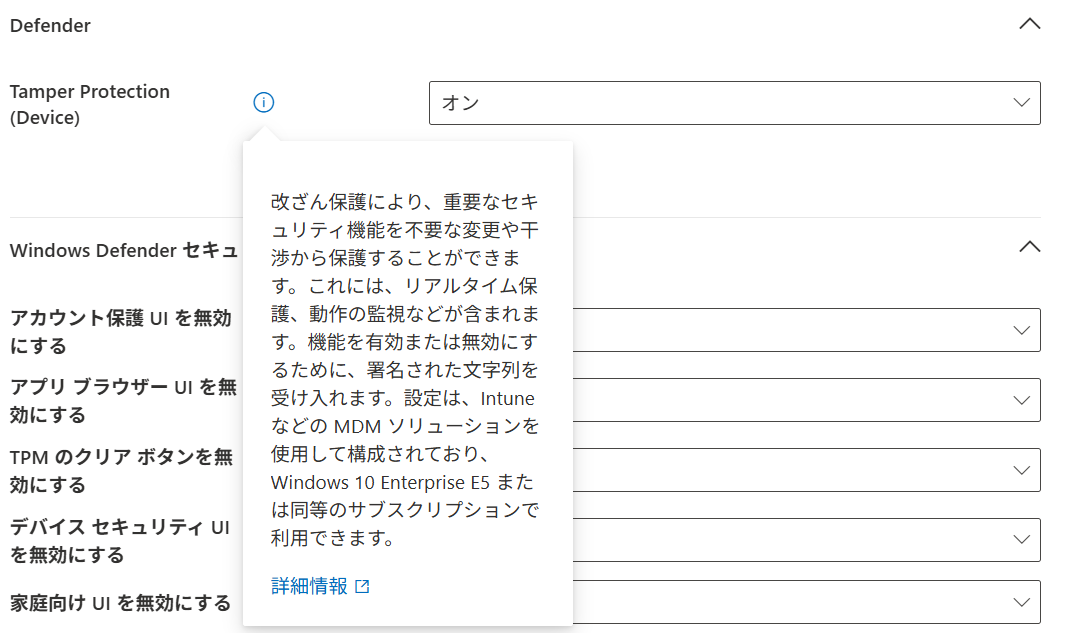
Task: Collapse the Defender section chevron
Action: pyautogui.click(x=1030, y=23)
